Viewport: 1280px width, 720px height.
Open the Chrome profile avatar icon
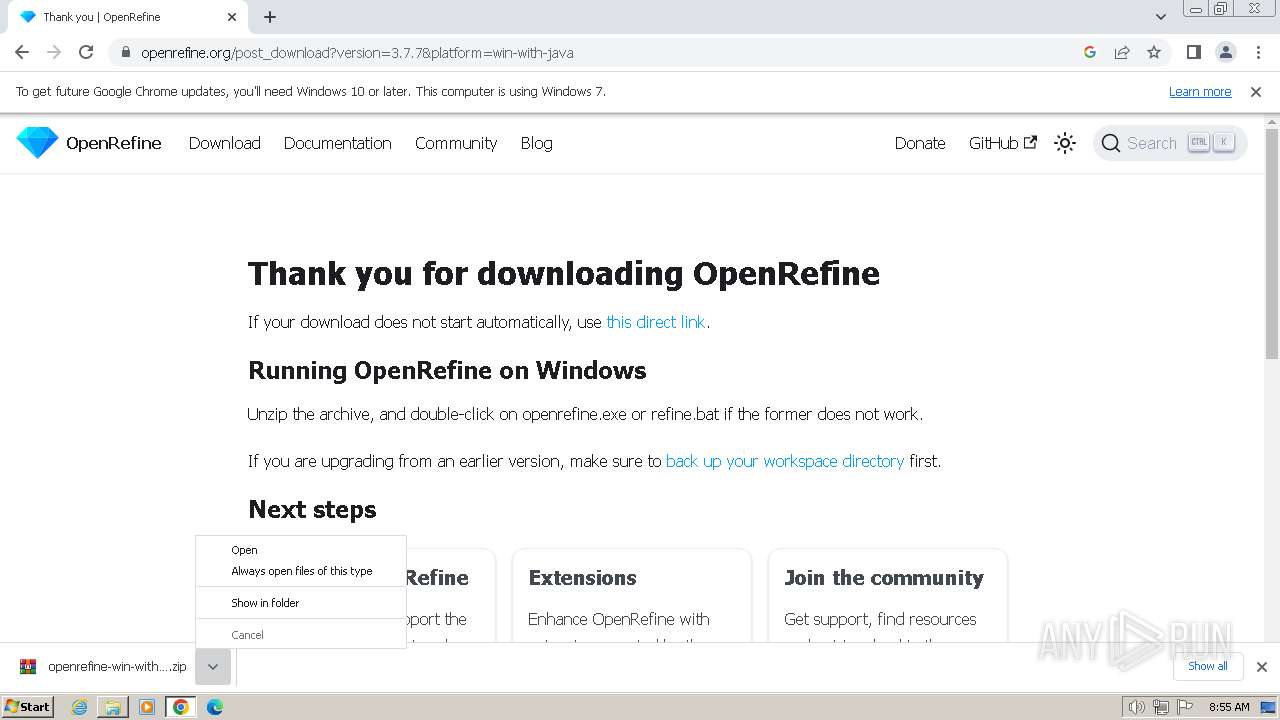pyautogui.click(x=1225, y=52)
